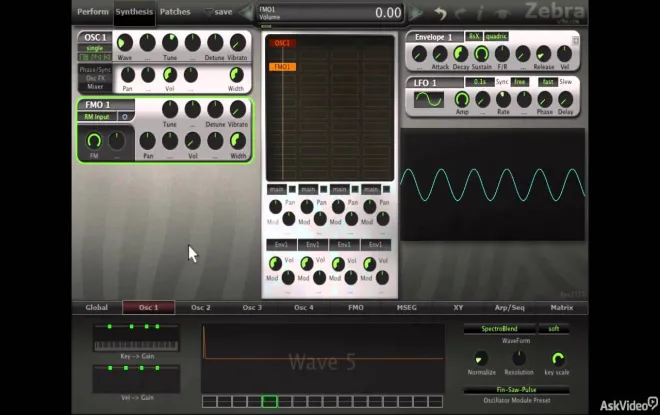Click the Vel -> Gain editor

click(x=136, y=379)
